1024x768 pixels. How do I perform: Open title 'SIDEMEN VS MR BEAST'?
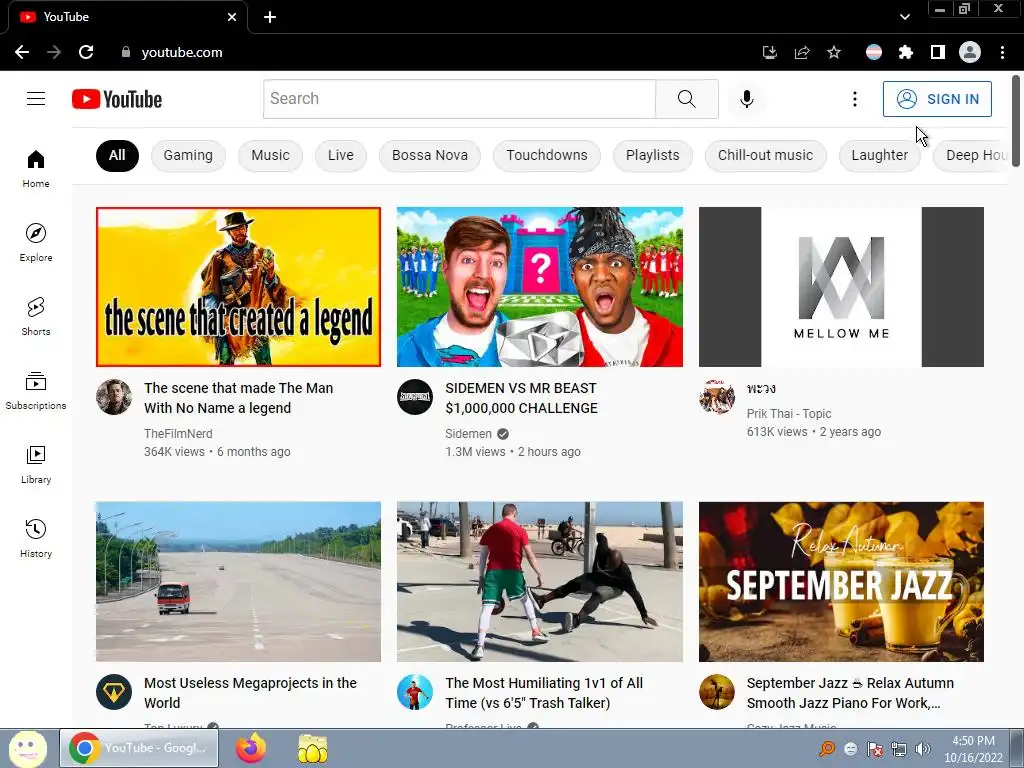(521, 398)
